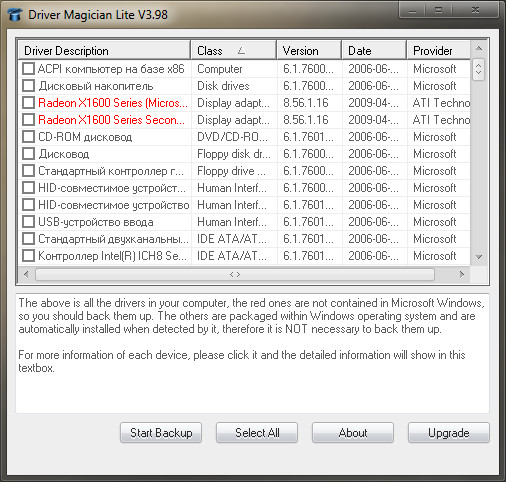Click the Start Backup button
This screenshot has height=482, width=506.
point(161,433)
